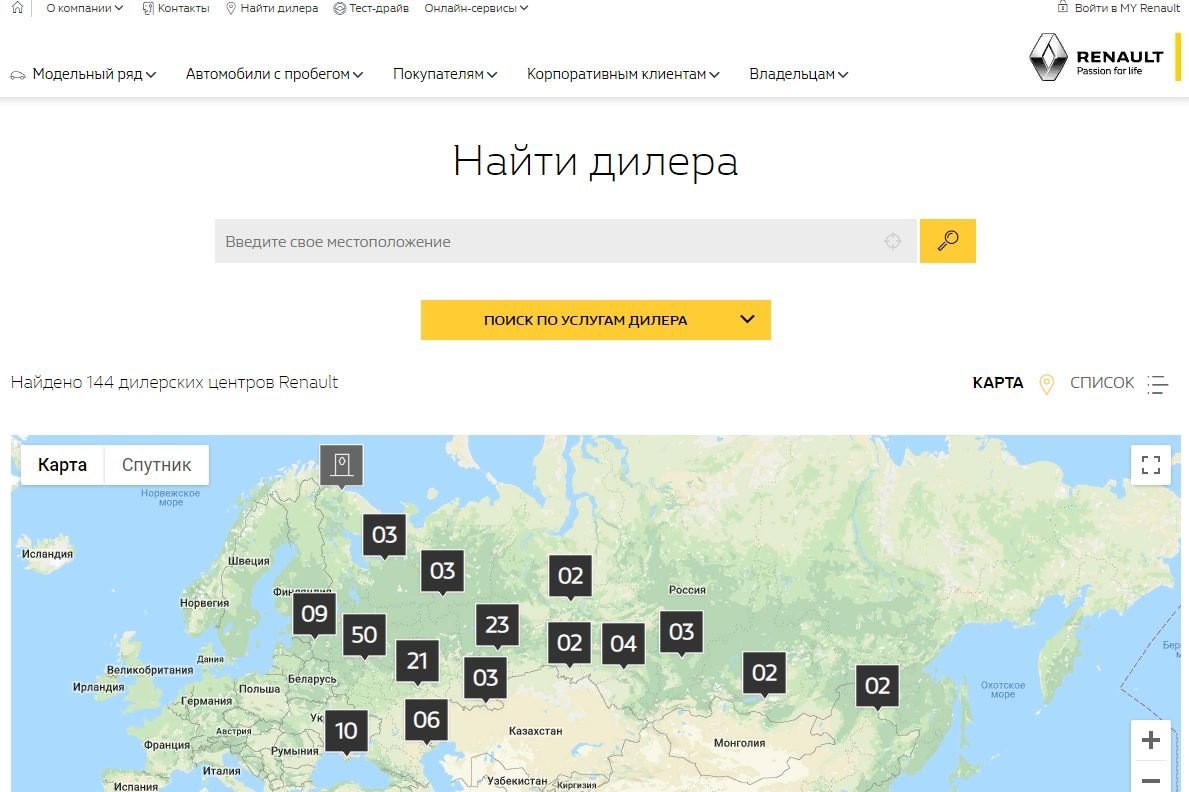This screenshot has width=1189, height=792.
Task: Click the geolocation crosshair icon
Action: click(893, 241)
